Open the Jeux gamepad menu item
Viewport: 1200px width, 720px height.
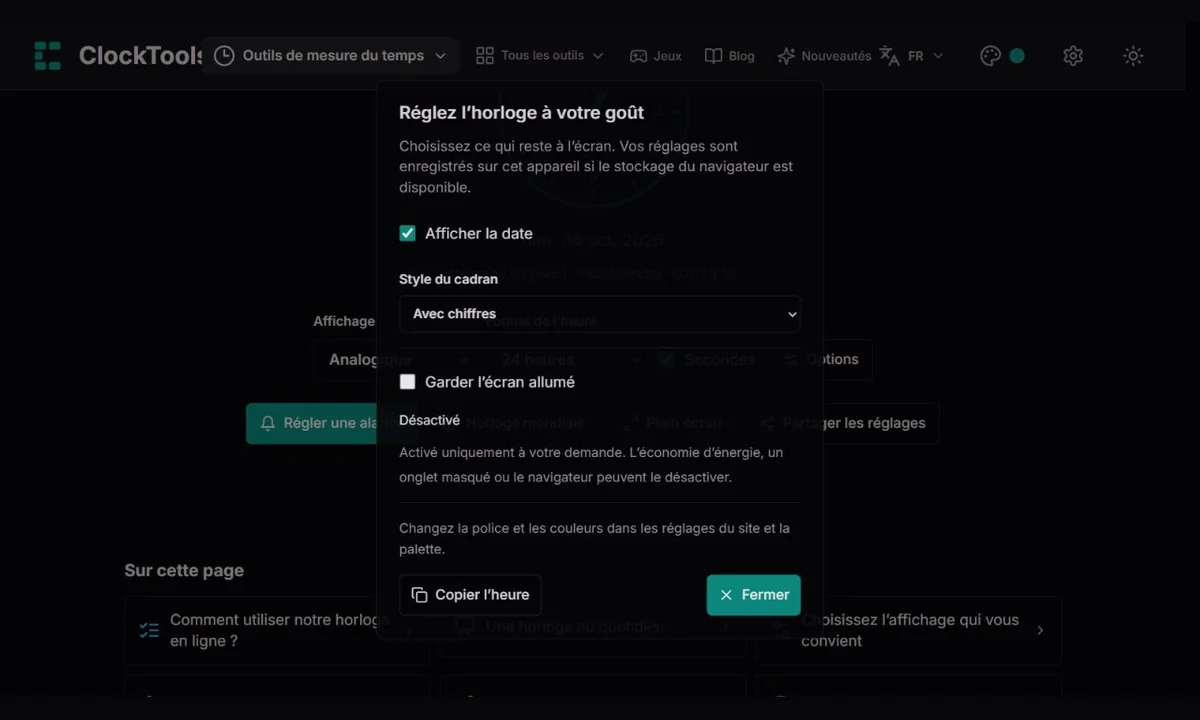point(655,56)
